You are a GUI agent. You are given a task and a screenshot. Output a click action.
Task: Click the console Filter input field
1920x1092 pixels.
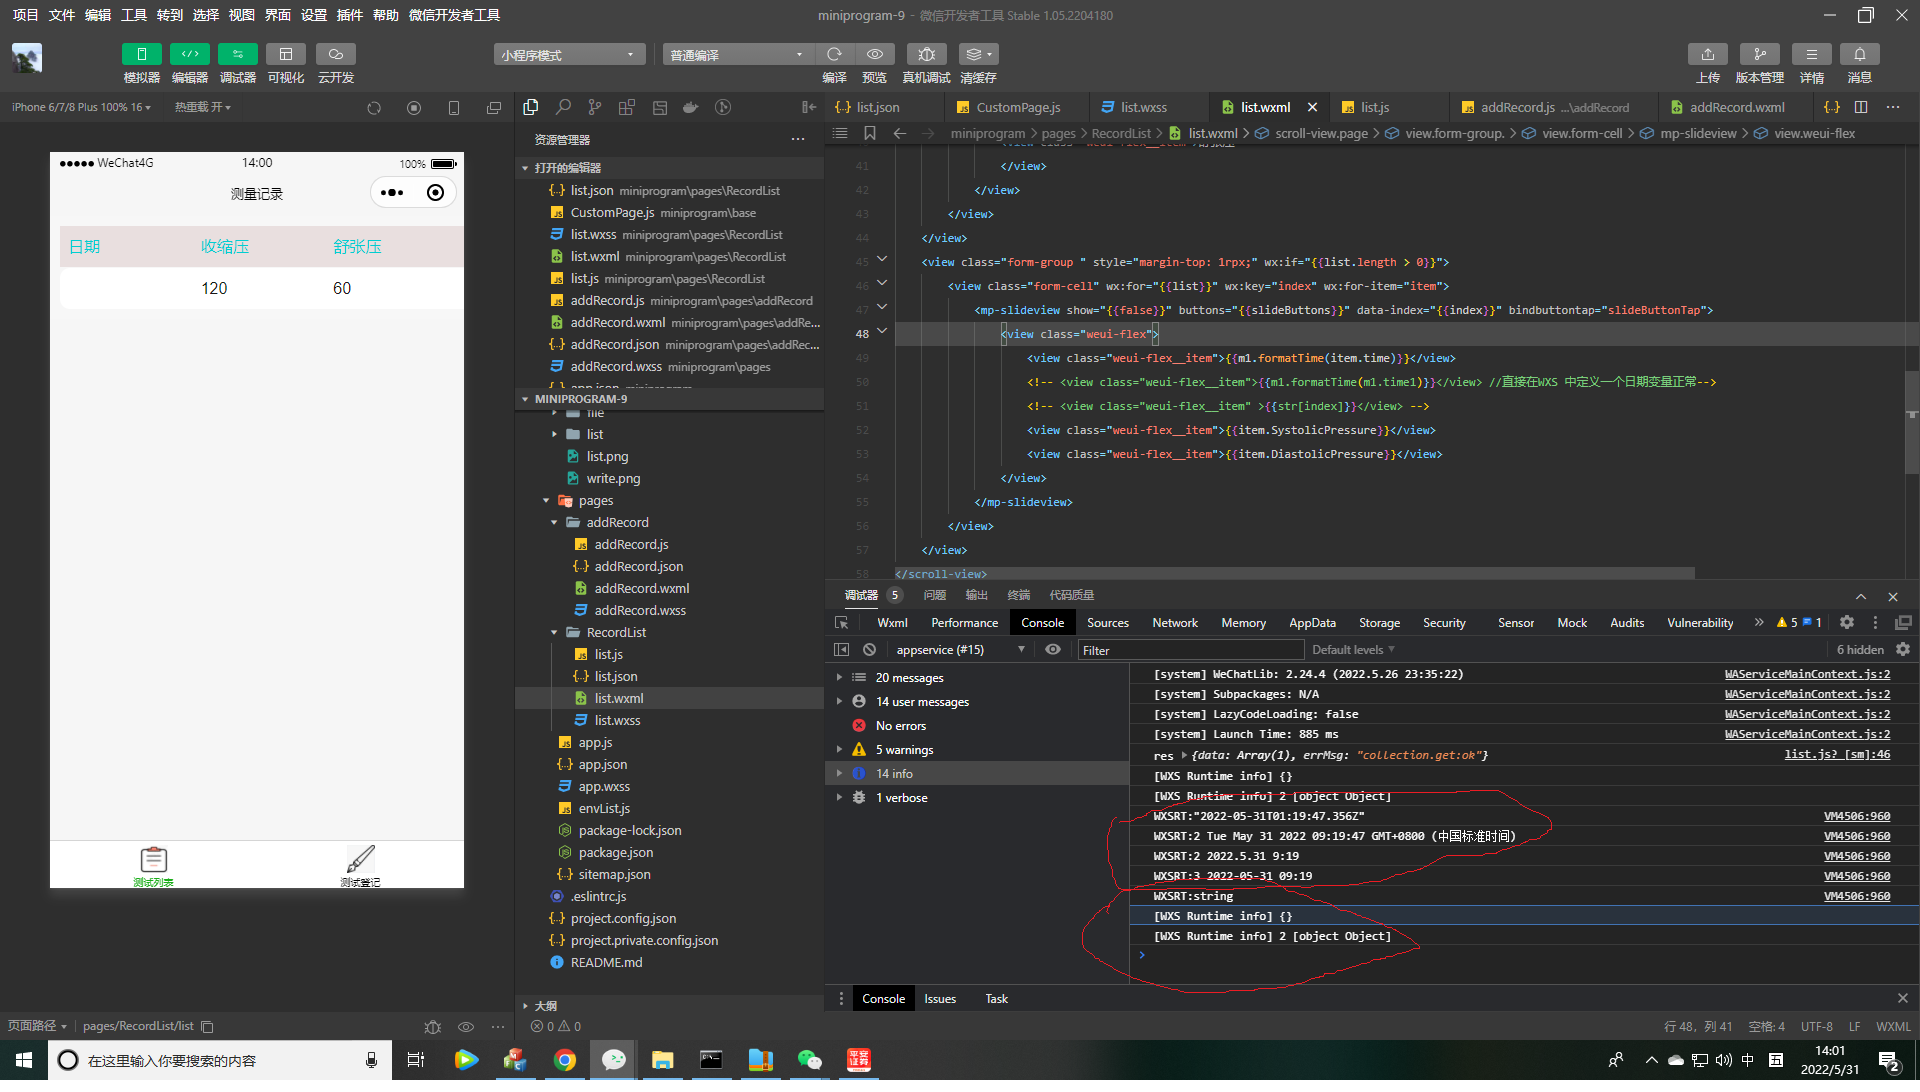pyautogui.click(x=1190, y=650)
